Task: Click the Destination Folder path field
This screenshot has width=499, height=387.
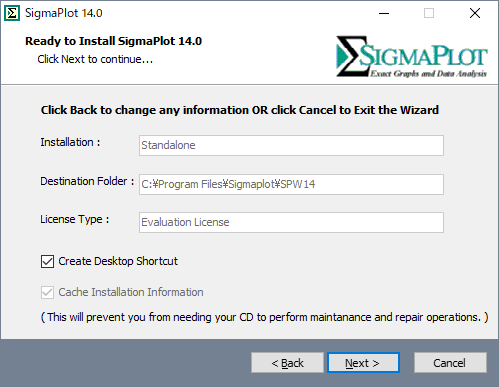Action: tap(291, 184)
